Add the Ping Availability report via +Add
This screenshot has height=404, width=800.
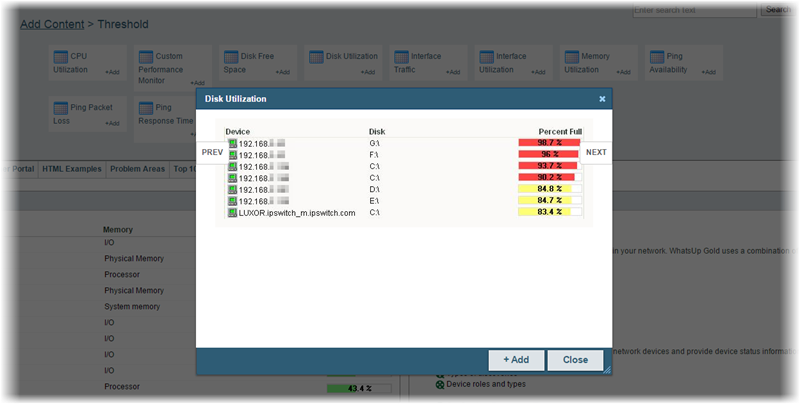point(709,72)
